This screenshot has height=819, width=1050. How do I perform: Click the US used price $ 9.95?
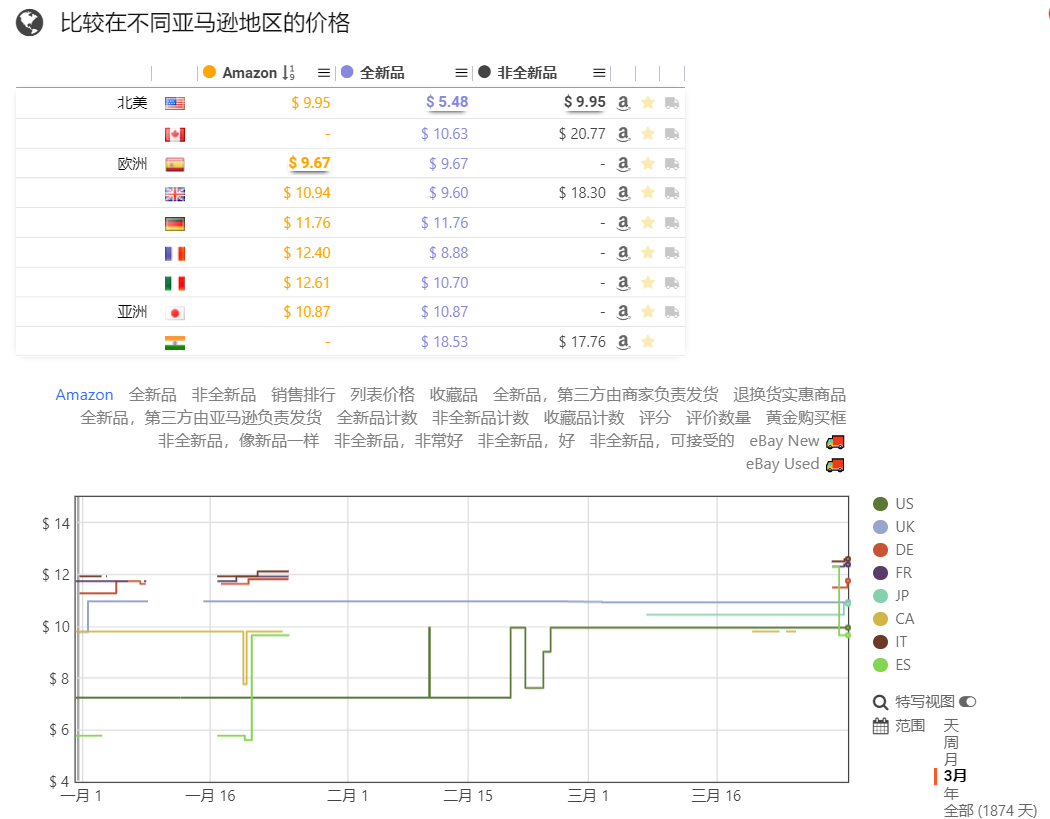[585, 102]
